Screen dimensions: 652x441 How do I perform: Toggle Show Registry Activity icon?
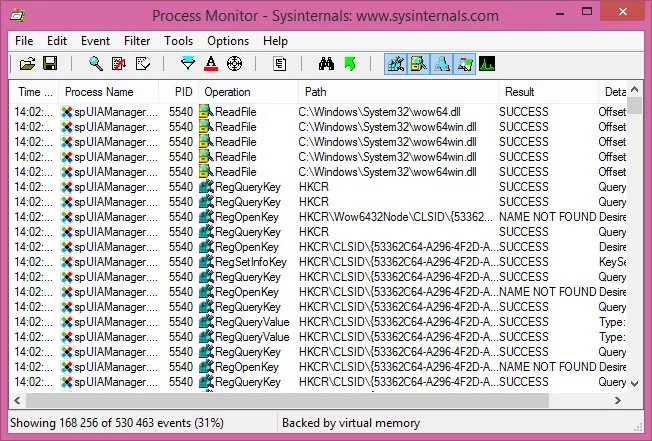395,64
